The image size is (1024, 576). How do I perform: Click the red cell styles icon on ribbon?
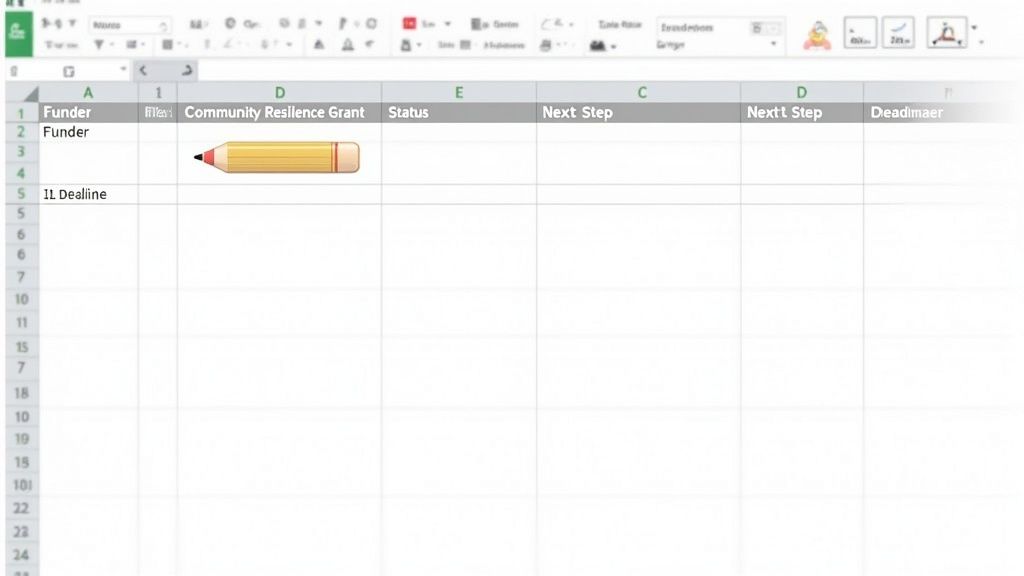[409, 21]
